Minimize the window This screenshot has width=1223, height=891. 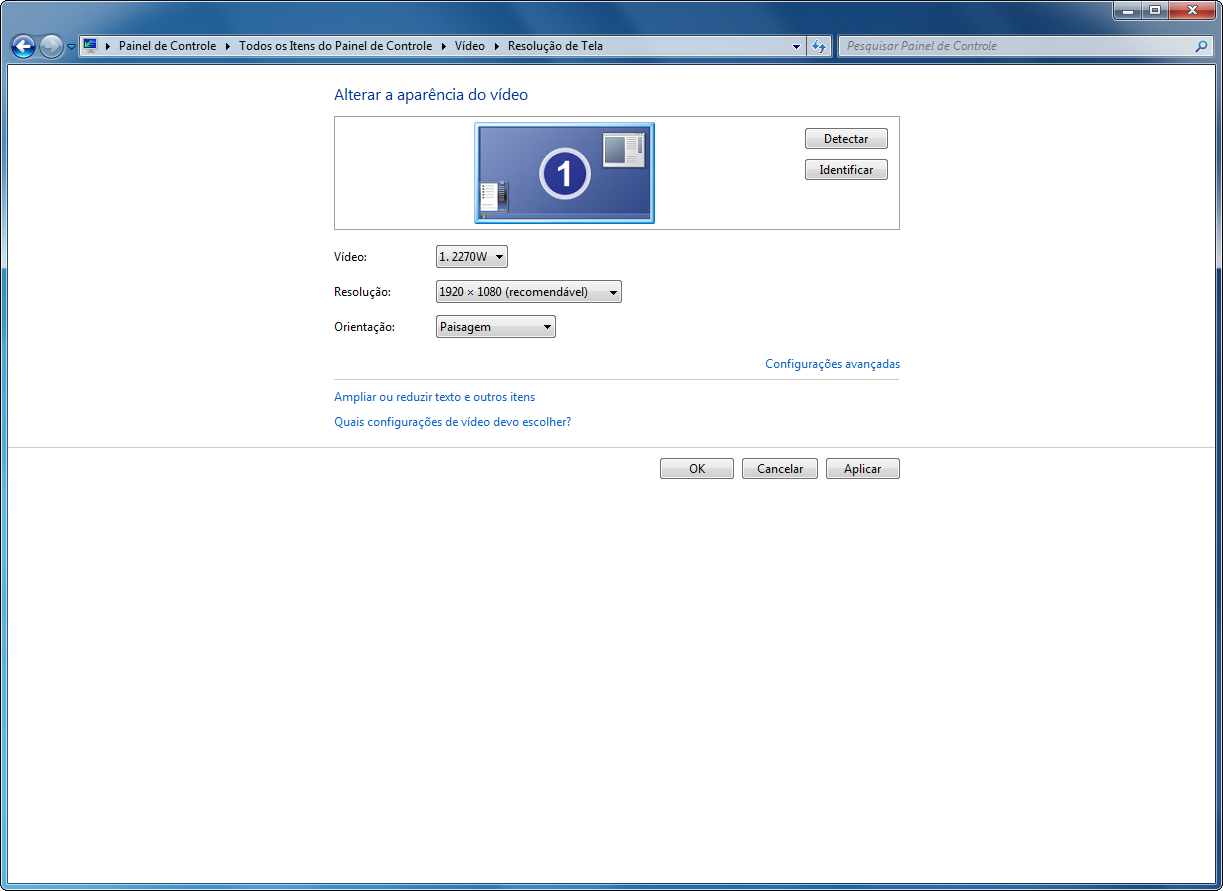1127,9
